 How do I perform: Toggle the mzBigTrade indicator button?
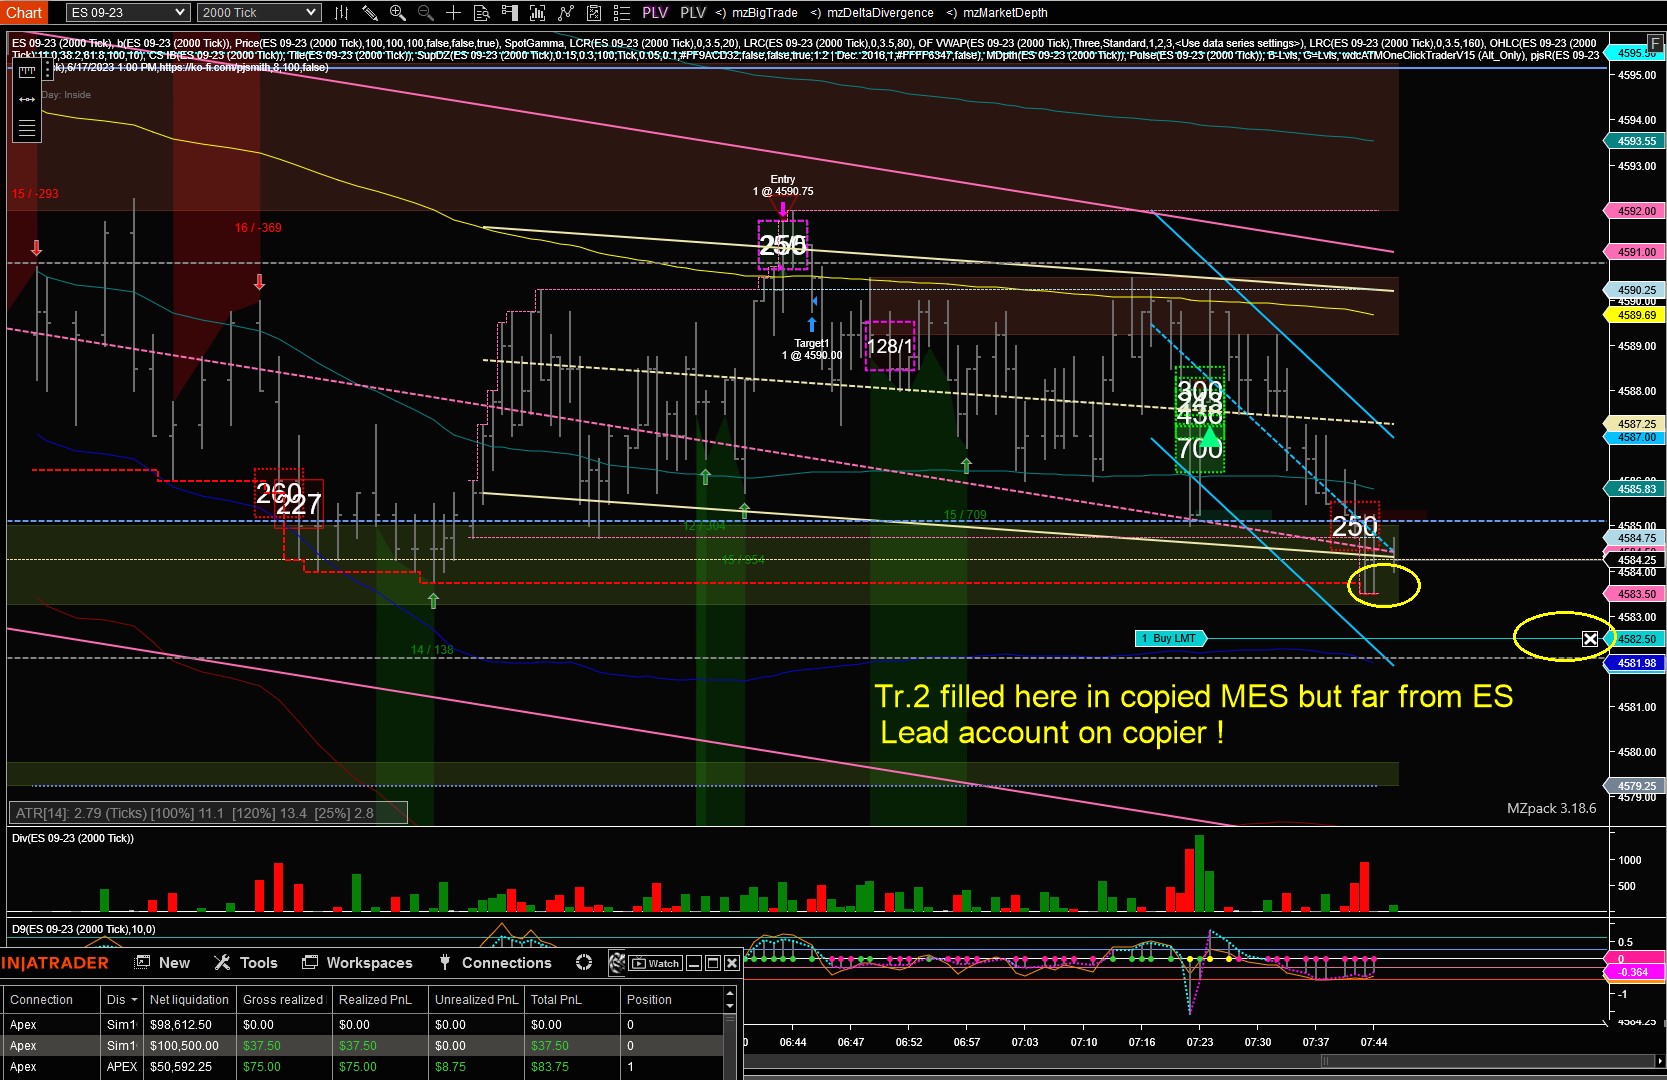click(756, 13)
